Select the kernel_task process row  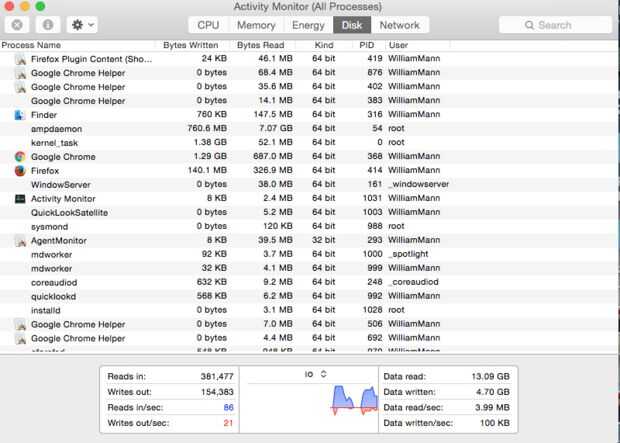[308, 143]
